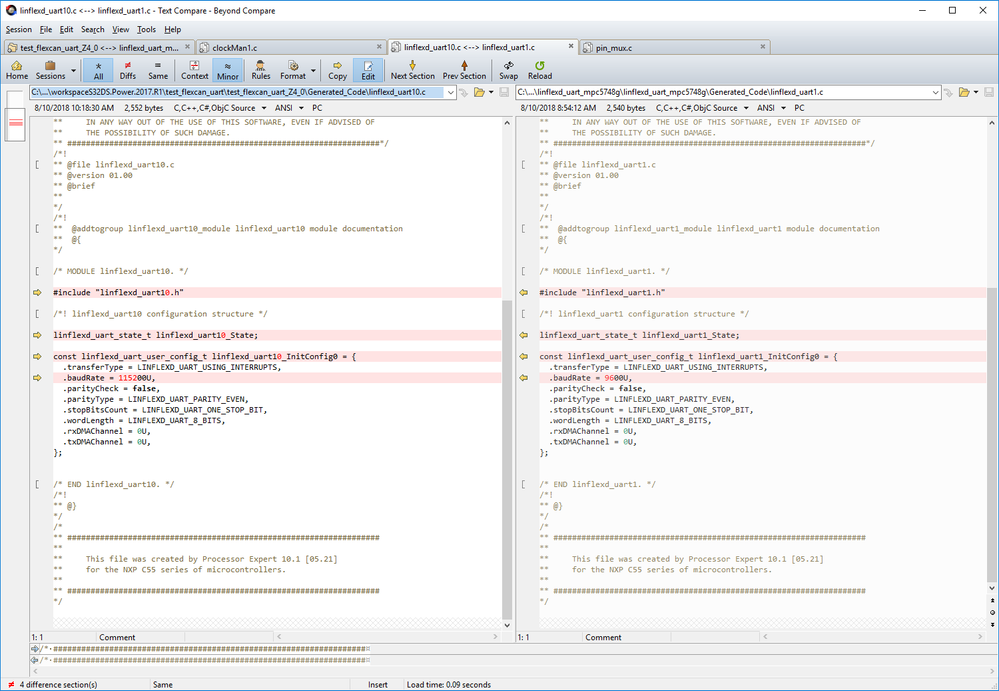Open left ANSI encoding dropdown
This screenshot has height=691, width=999.
click(289, 108)
